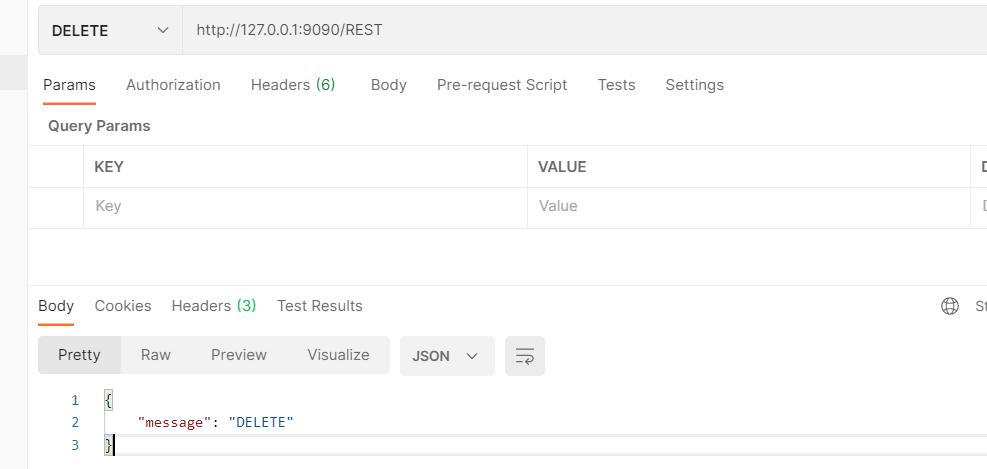Viewport: 987px width, 469px height.
Task: Click the query param Key input cell
Action: point(305,206)
